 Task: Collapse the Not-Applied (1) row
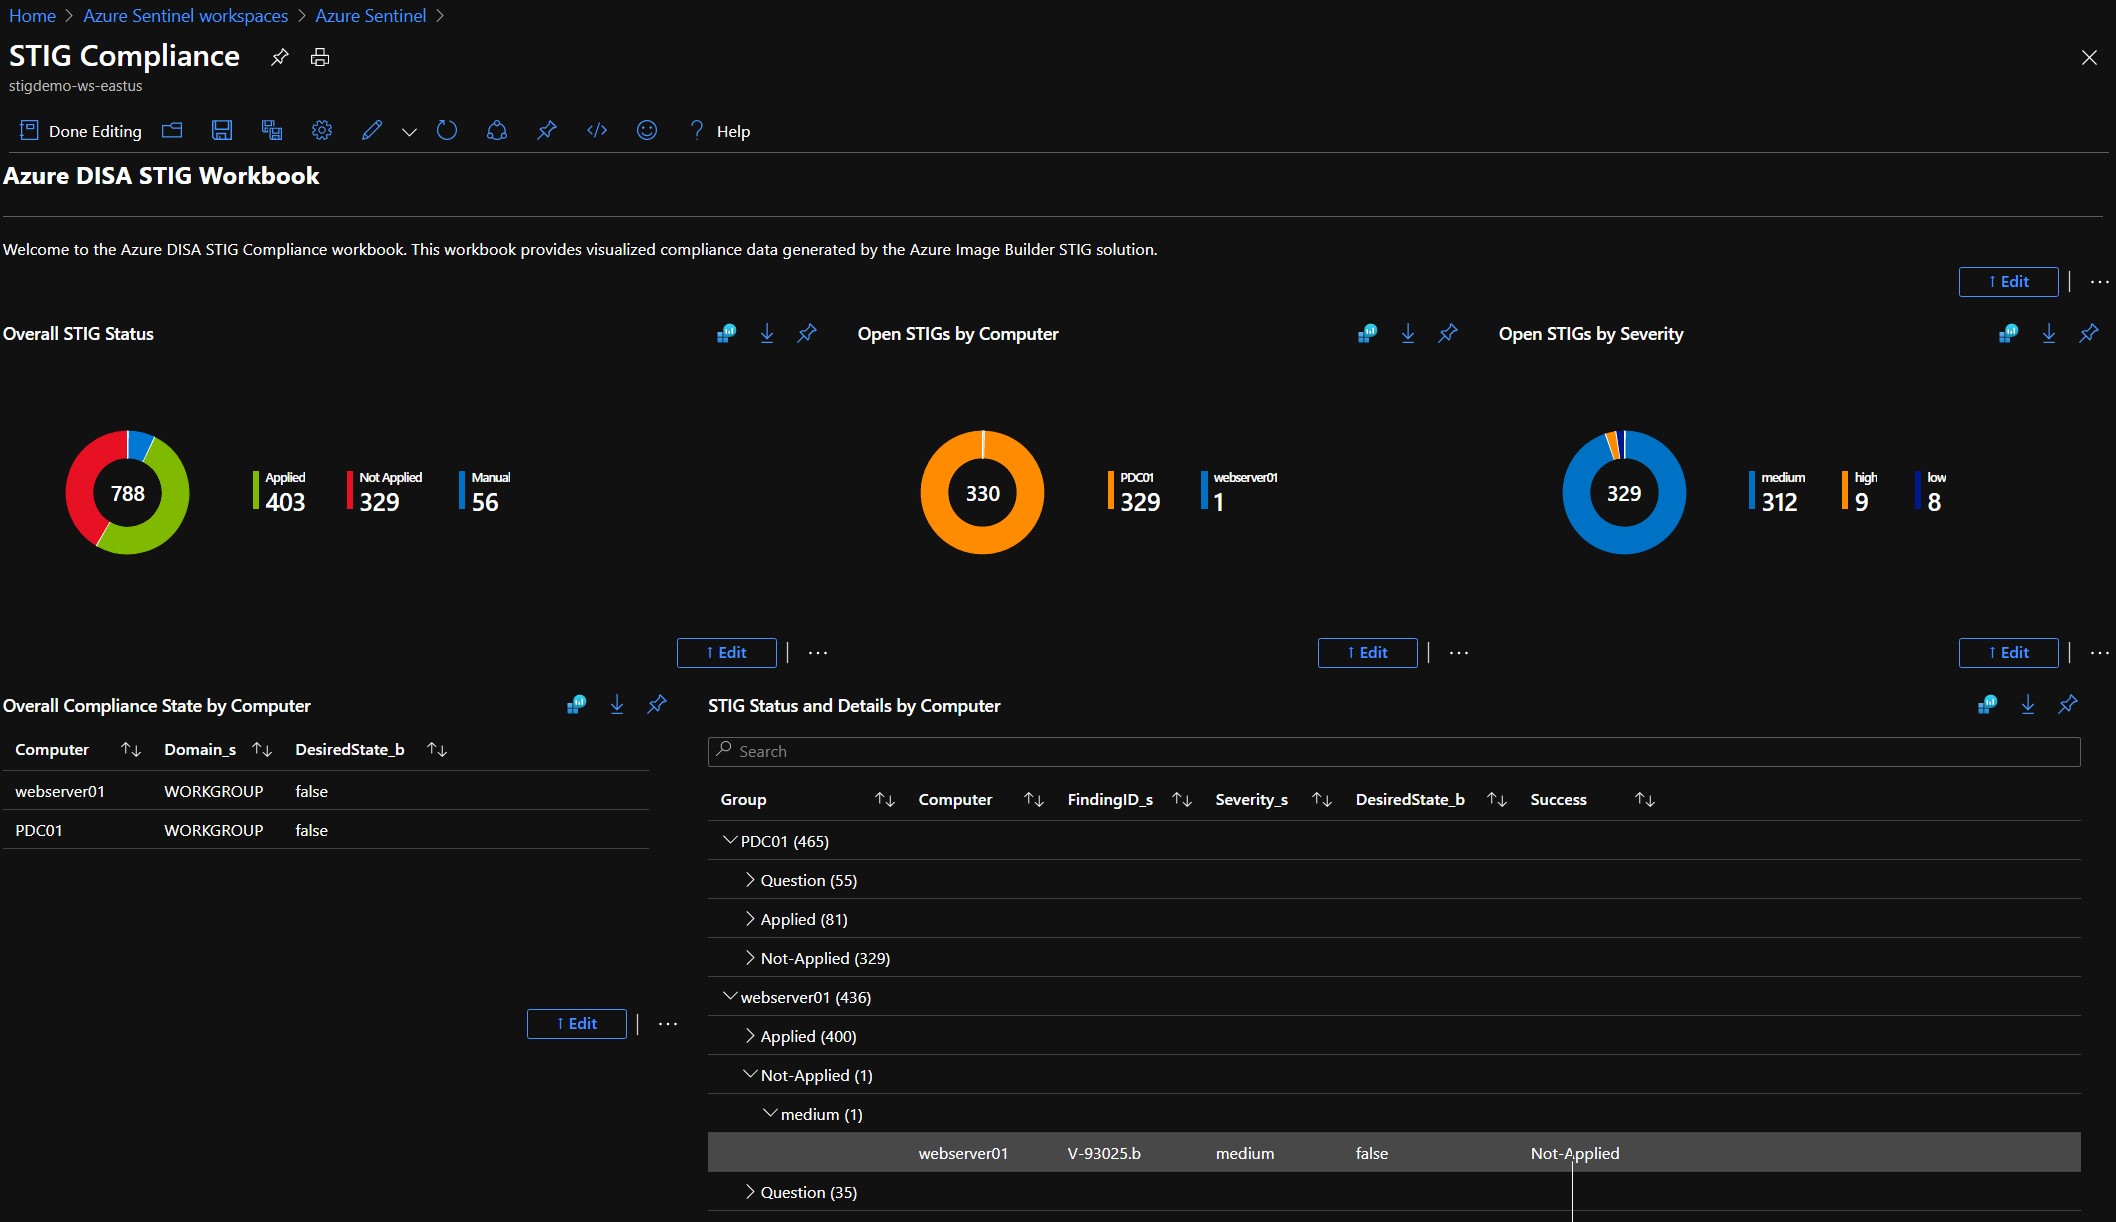point(750,1074)
